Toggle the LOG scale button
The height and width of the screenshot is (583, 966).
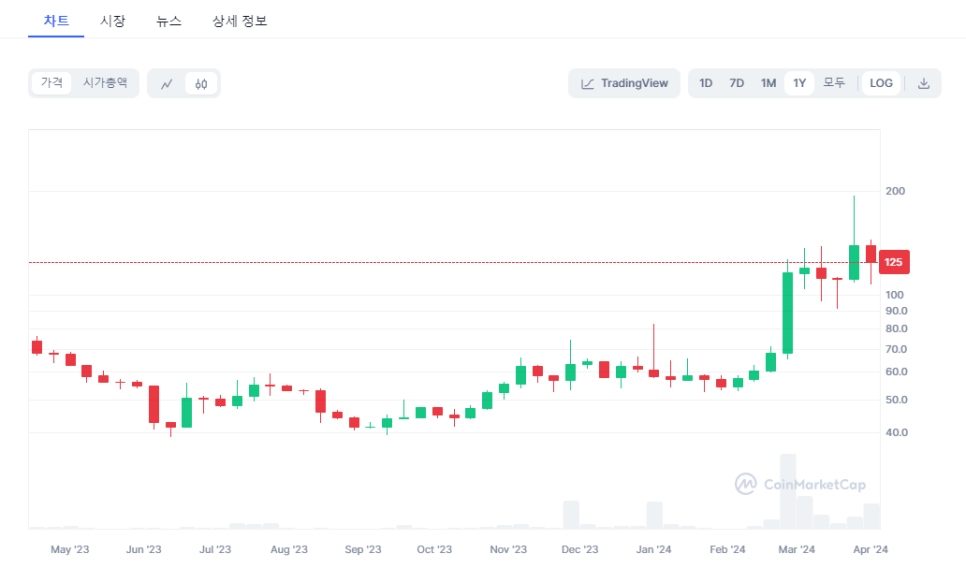[881, 83]
